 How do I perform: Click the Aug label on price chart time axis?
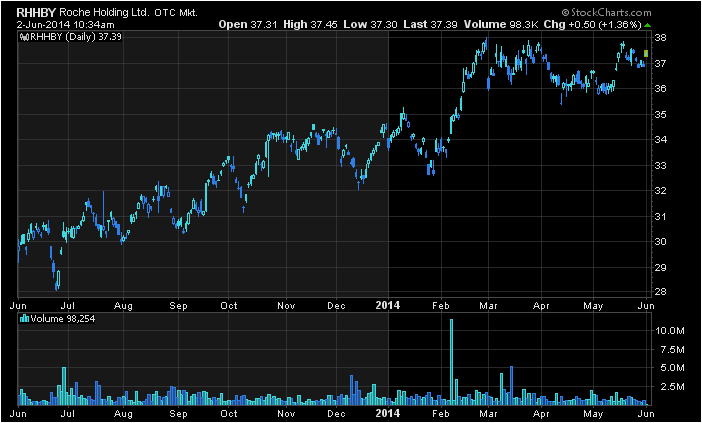[123, 306]
